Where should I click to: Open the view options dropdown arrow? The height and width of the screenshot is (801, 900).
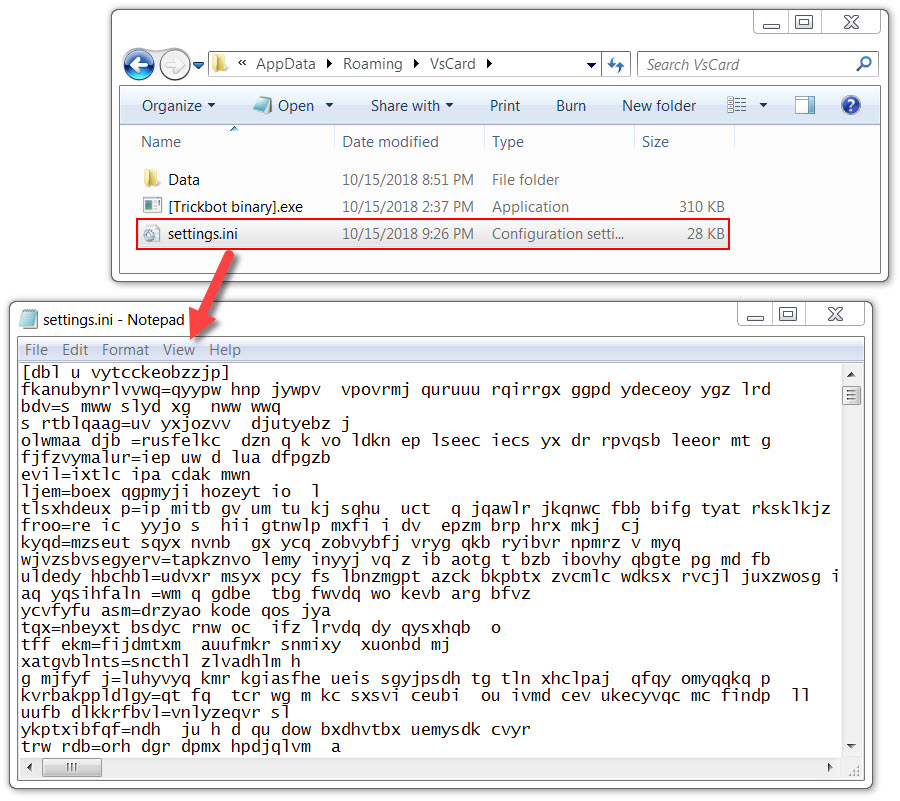click(763, 105)
